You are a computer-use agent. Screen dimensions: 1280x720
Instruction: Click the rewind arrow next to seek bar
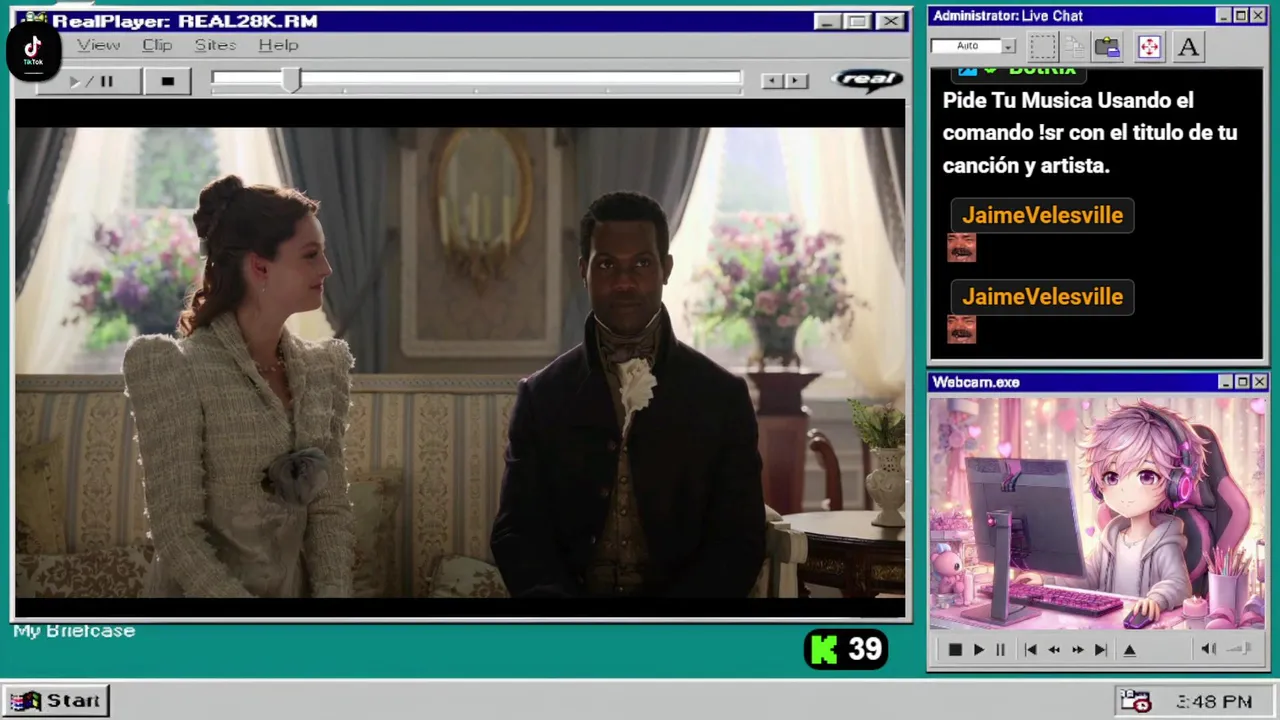pyautogui.click(x=771, y=81)
